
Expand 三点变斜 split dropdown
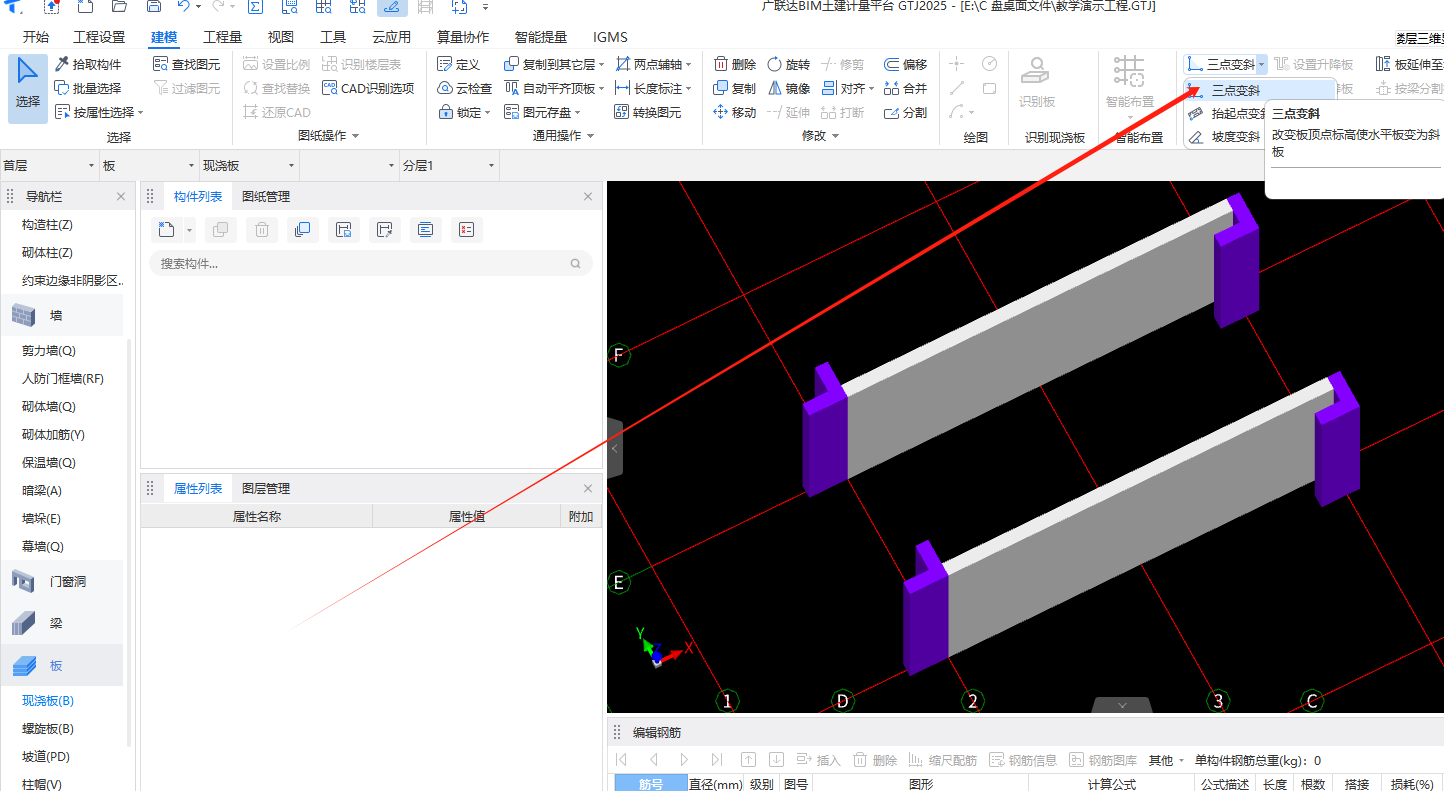[1261, 64]
